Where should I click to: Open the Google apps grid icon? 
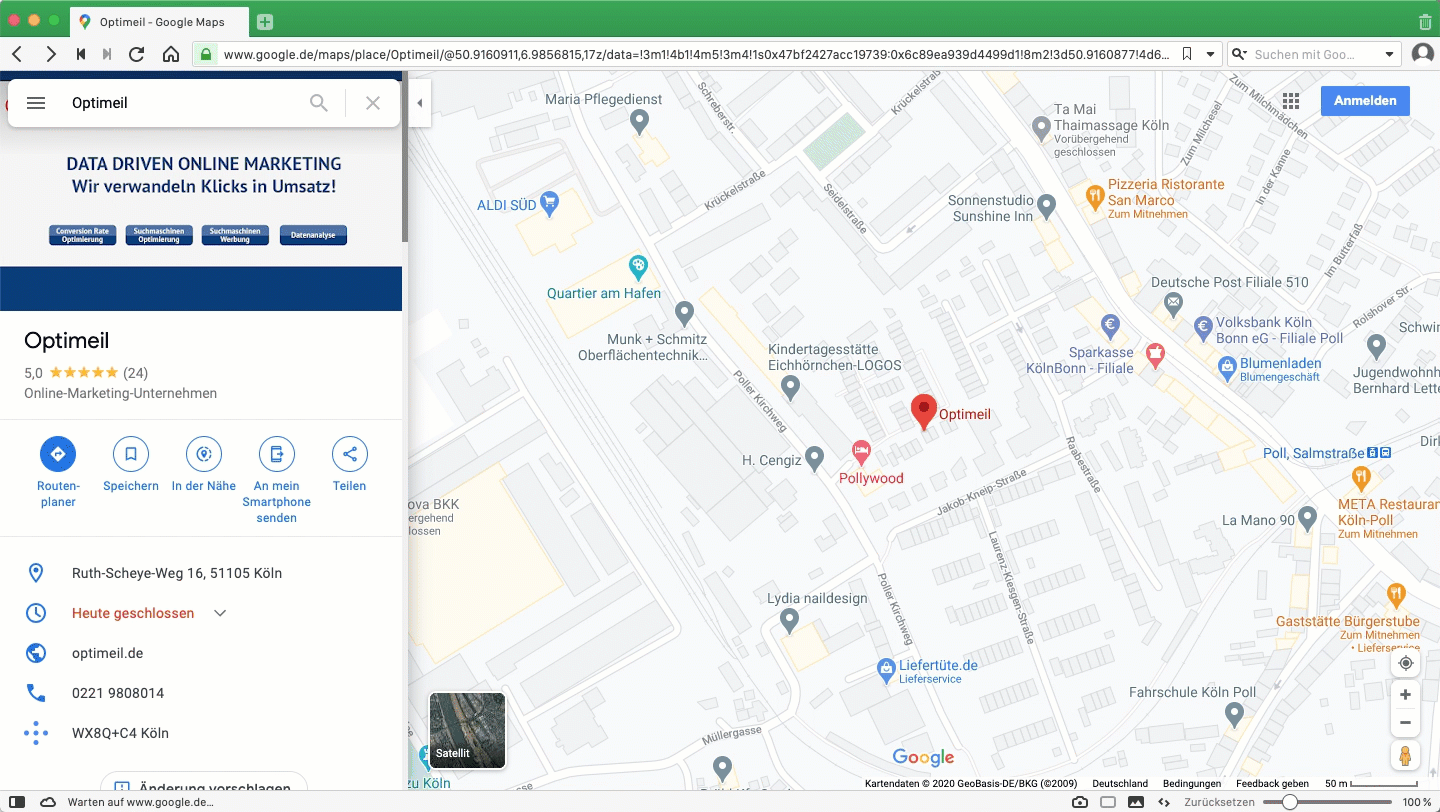pos(1290,100)
